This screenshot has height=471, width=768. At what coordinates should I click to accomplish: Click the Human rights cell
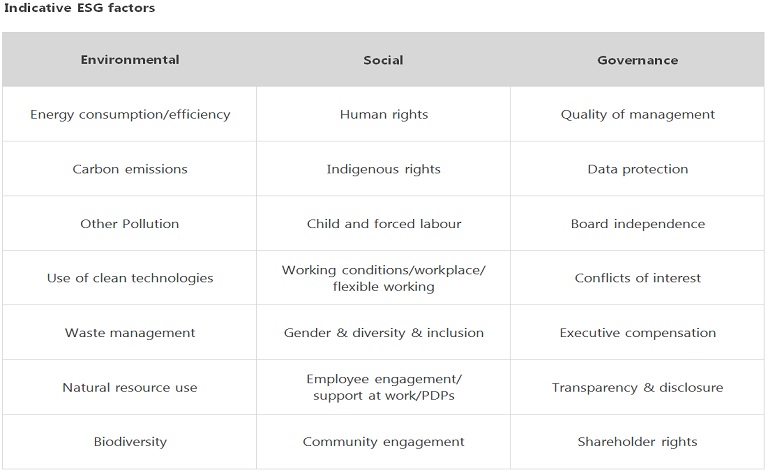pyautogui.click(x=383, y=114)
